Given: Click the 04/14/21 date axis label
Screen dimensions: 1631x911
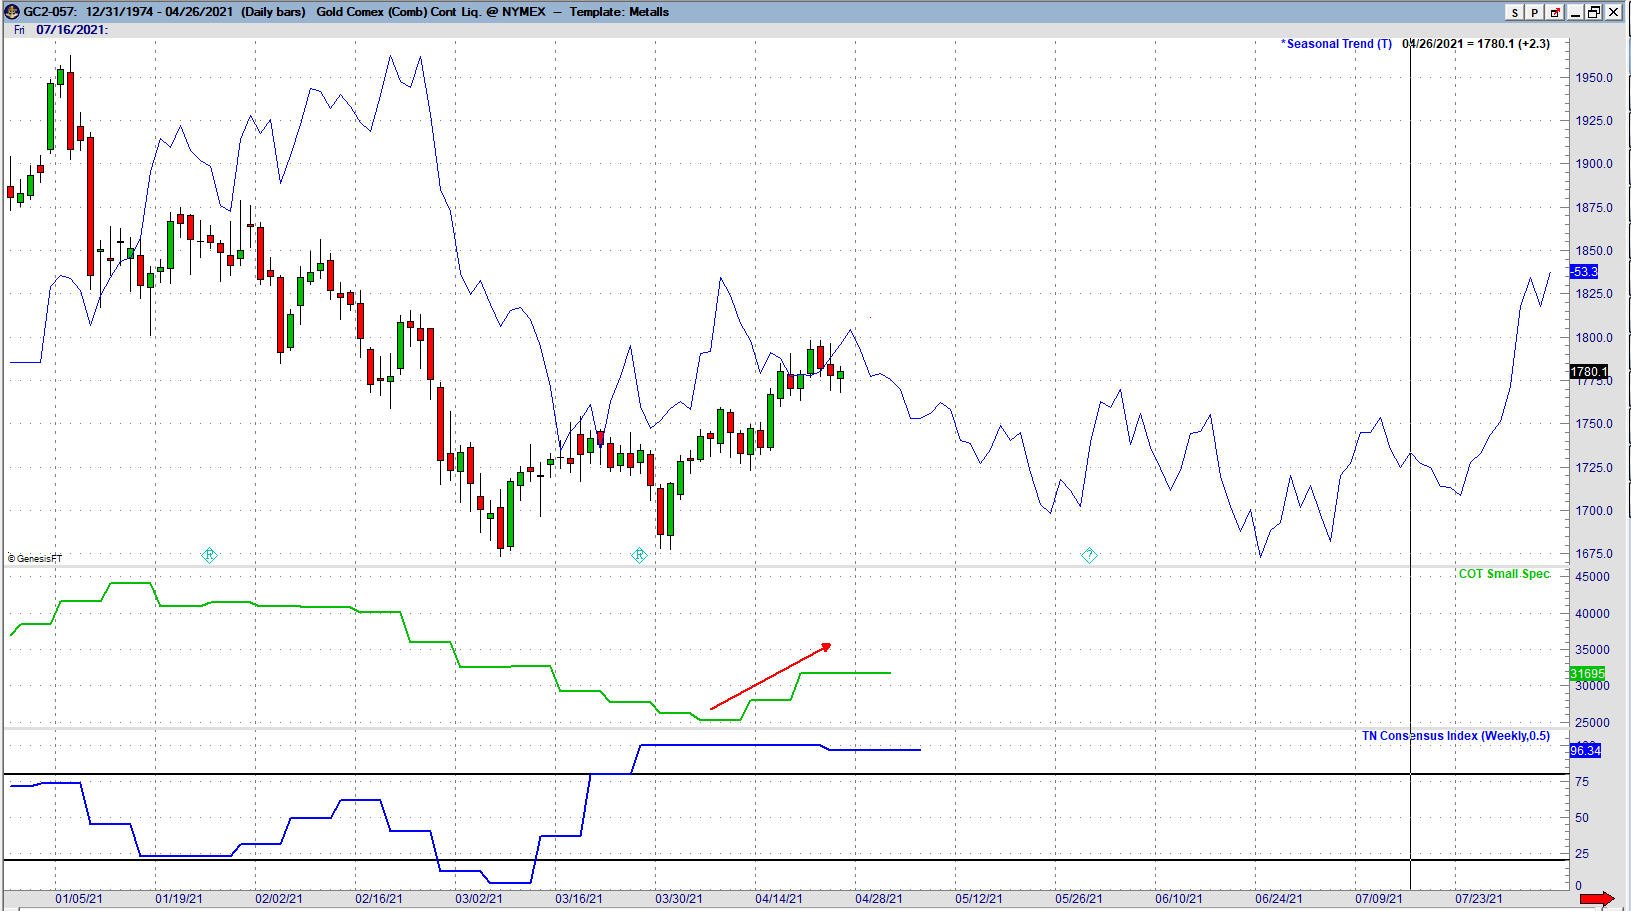Looking at the screenshot, I should (x=779, y=899).
